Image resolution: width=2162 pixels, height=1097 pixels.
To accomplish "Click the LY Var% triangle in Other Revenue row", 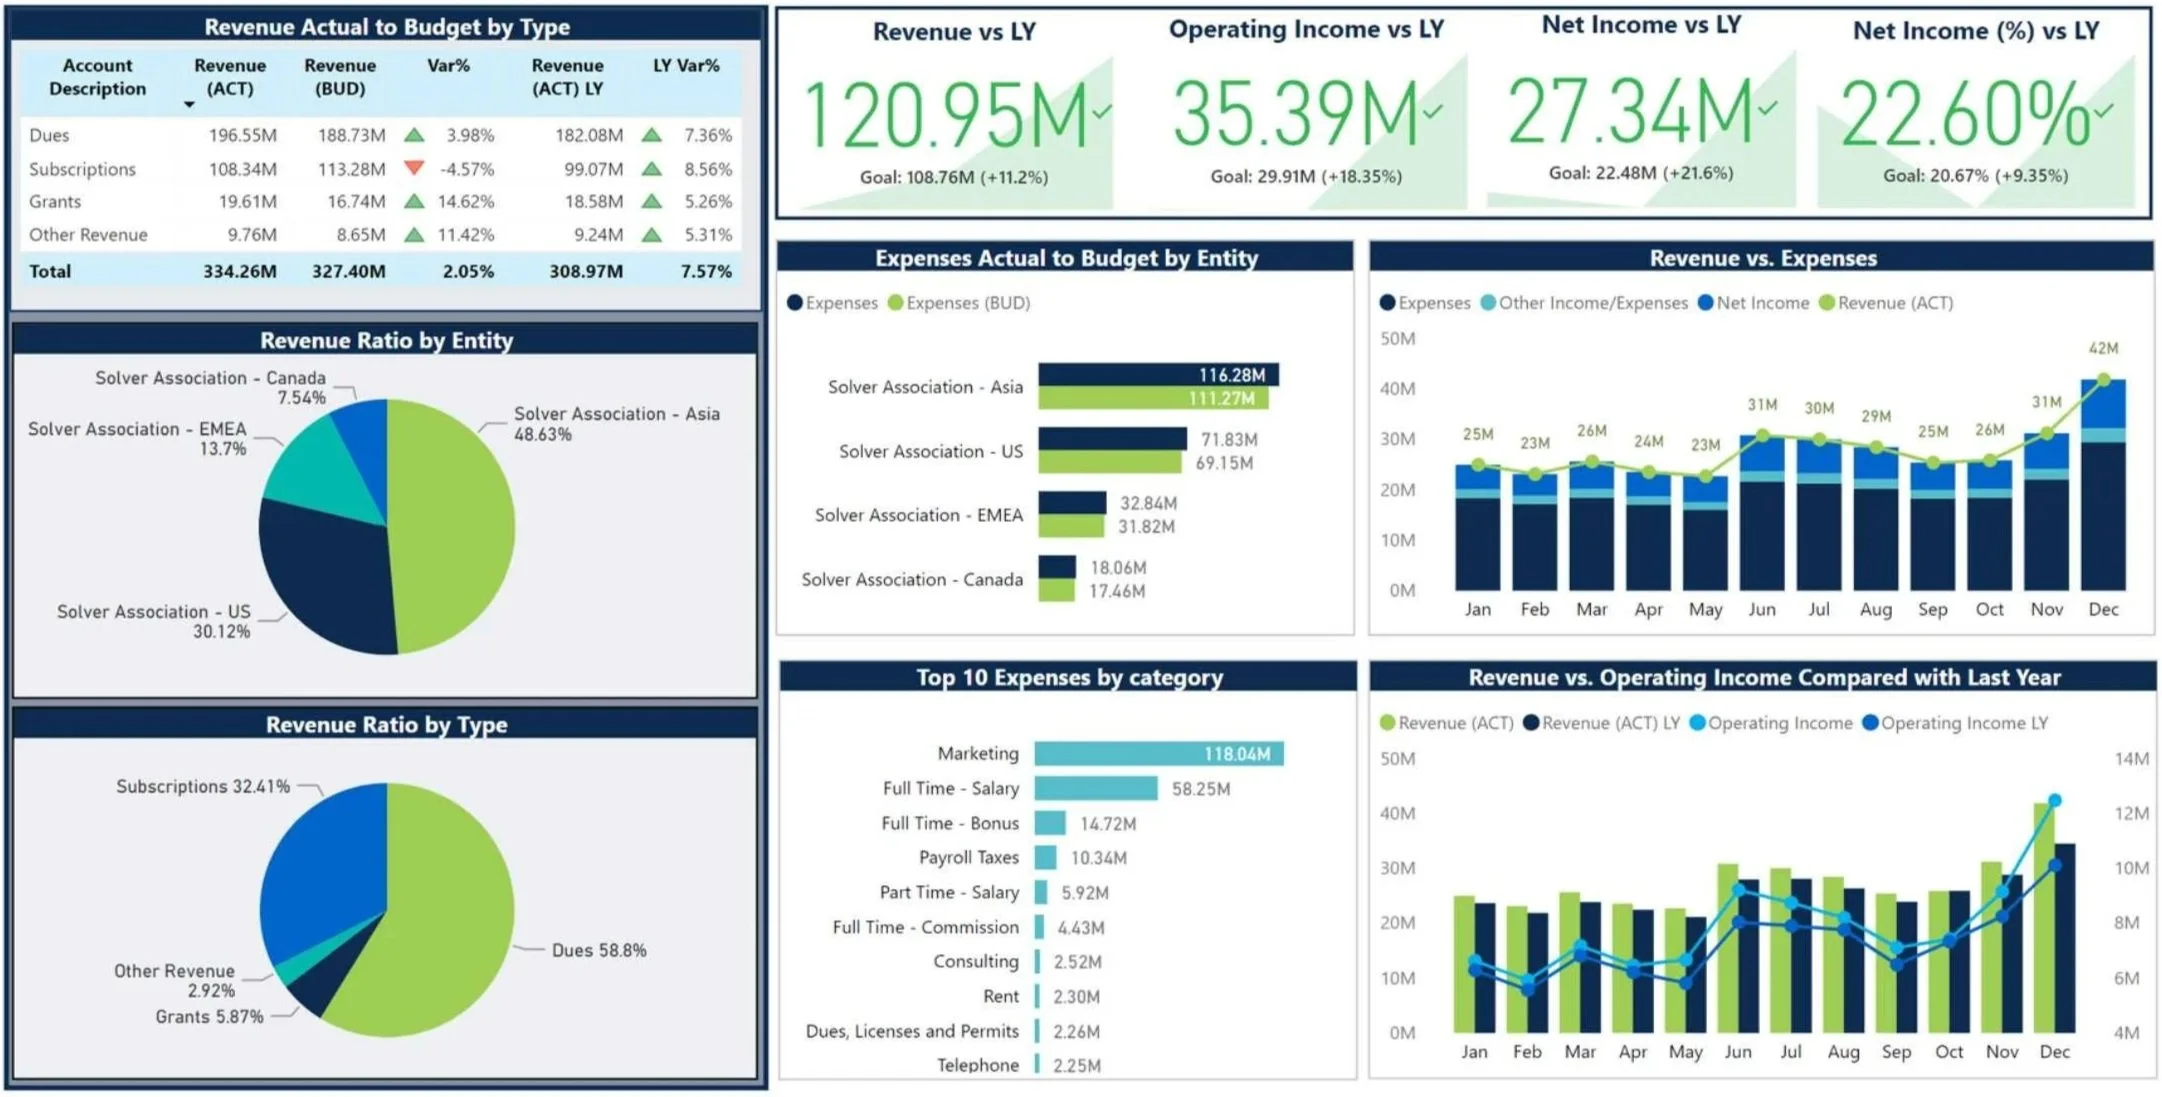I will coord(652,235).
